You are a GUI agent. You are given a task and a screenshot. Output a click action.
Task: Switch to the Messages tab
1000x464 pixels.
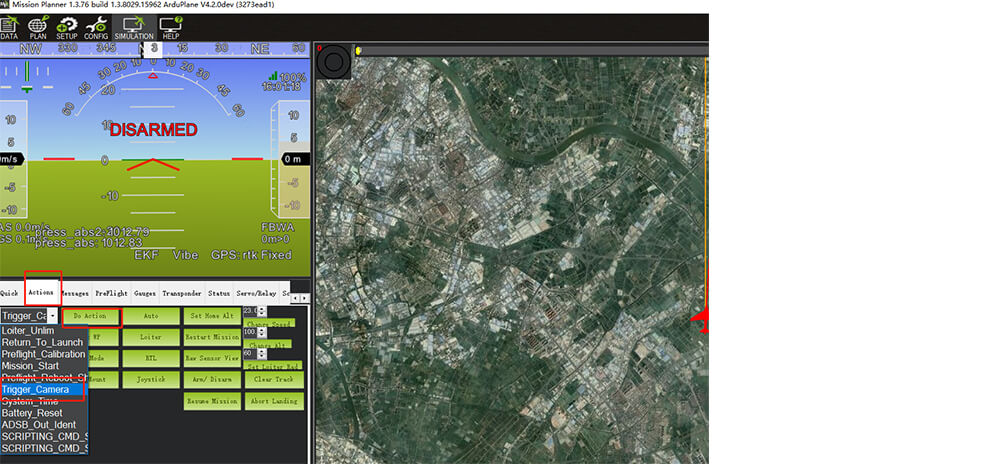tap(74, 293)
